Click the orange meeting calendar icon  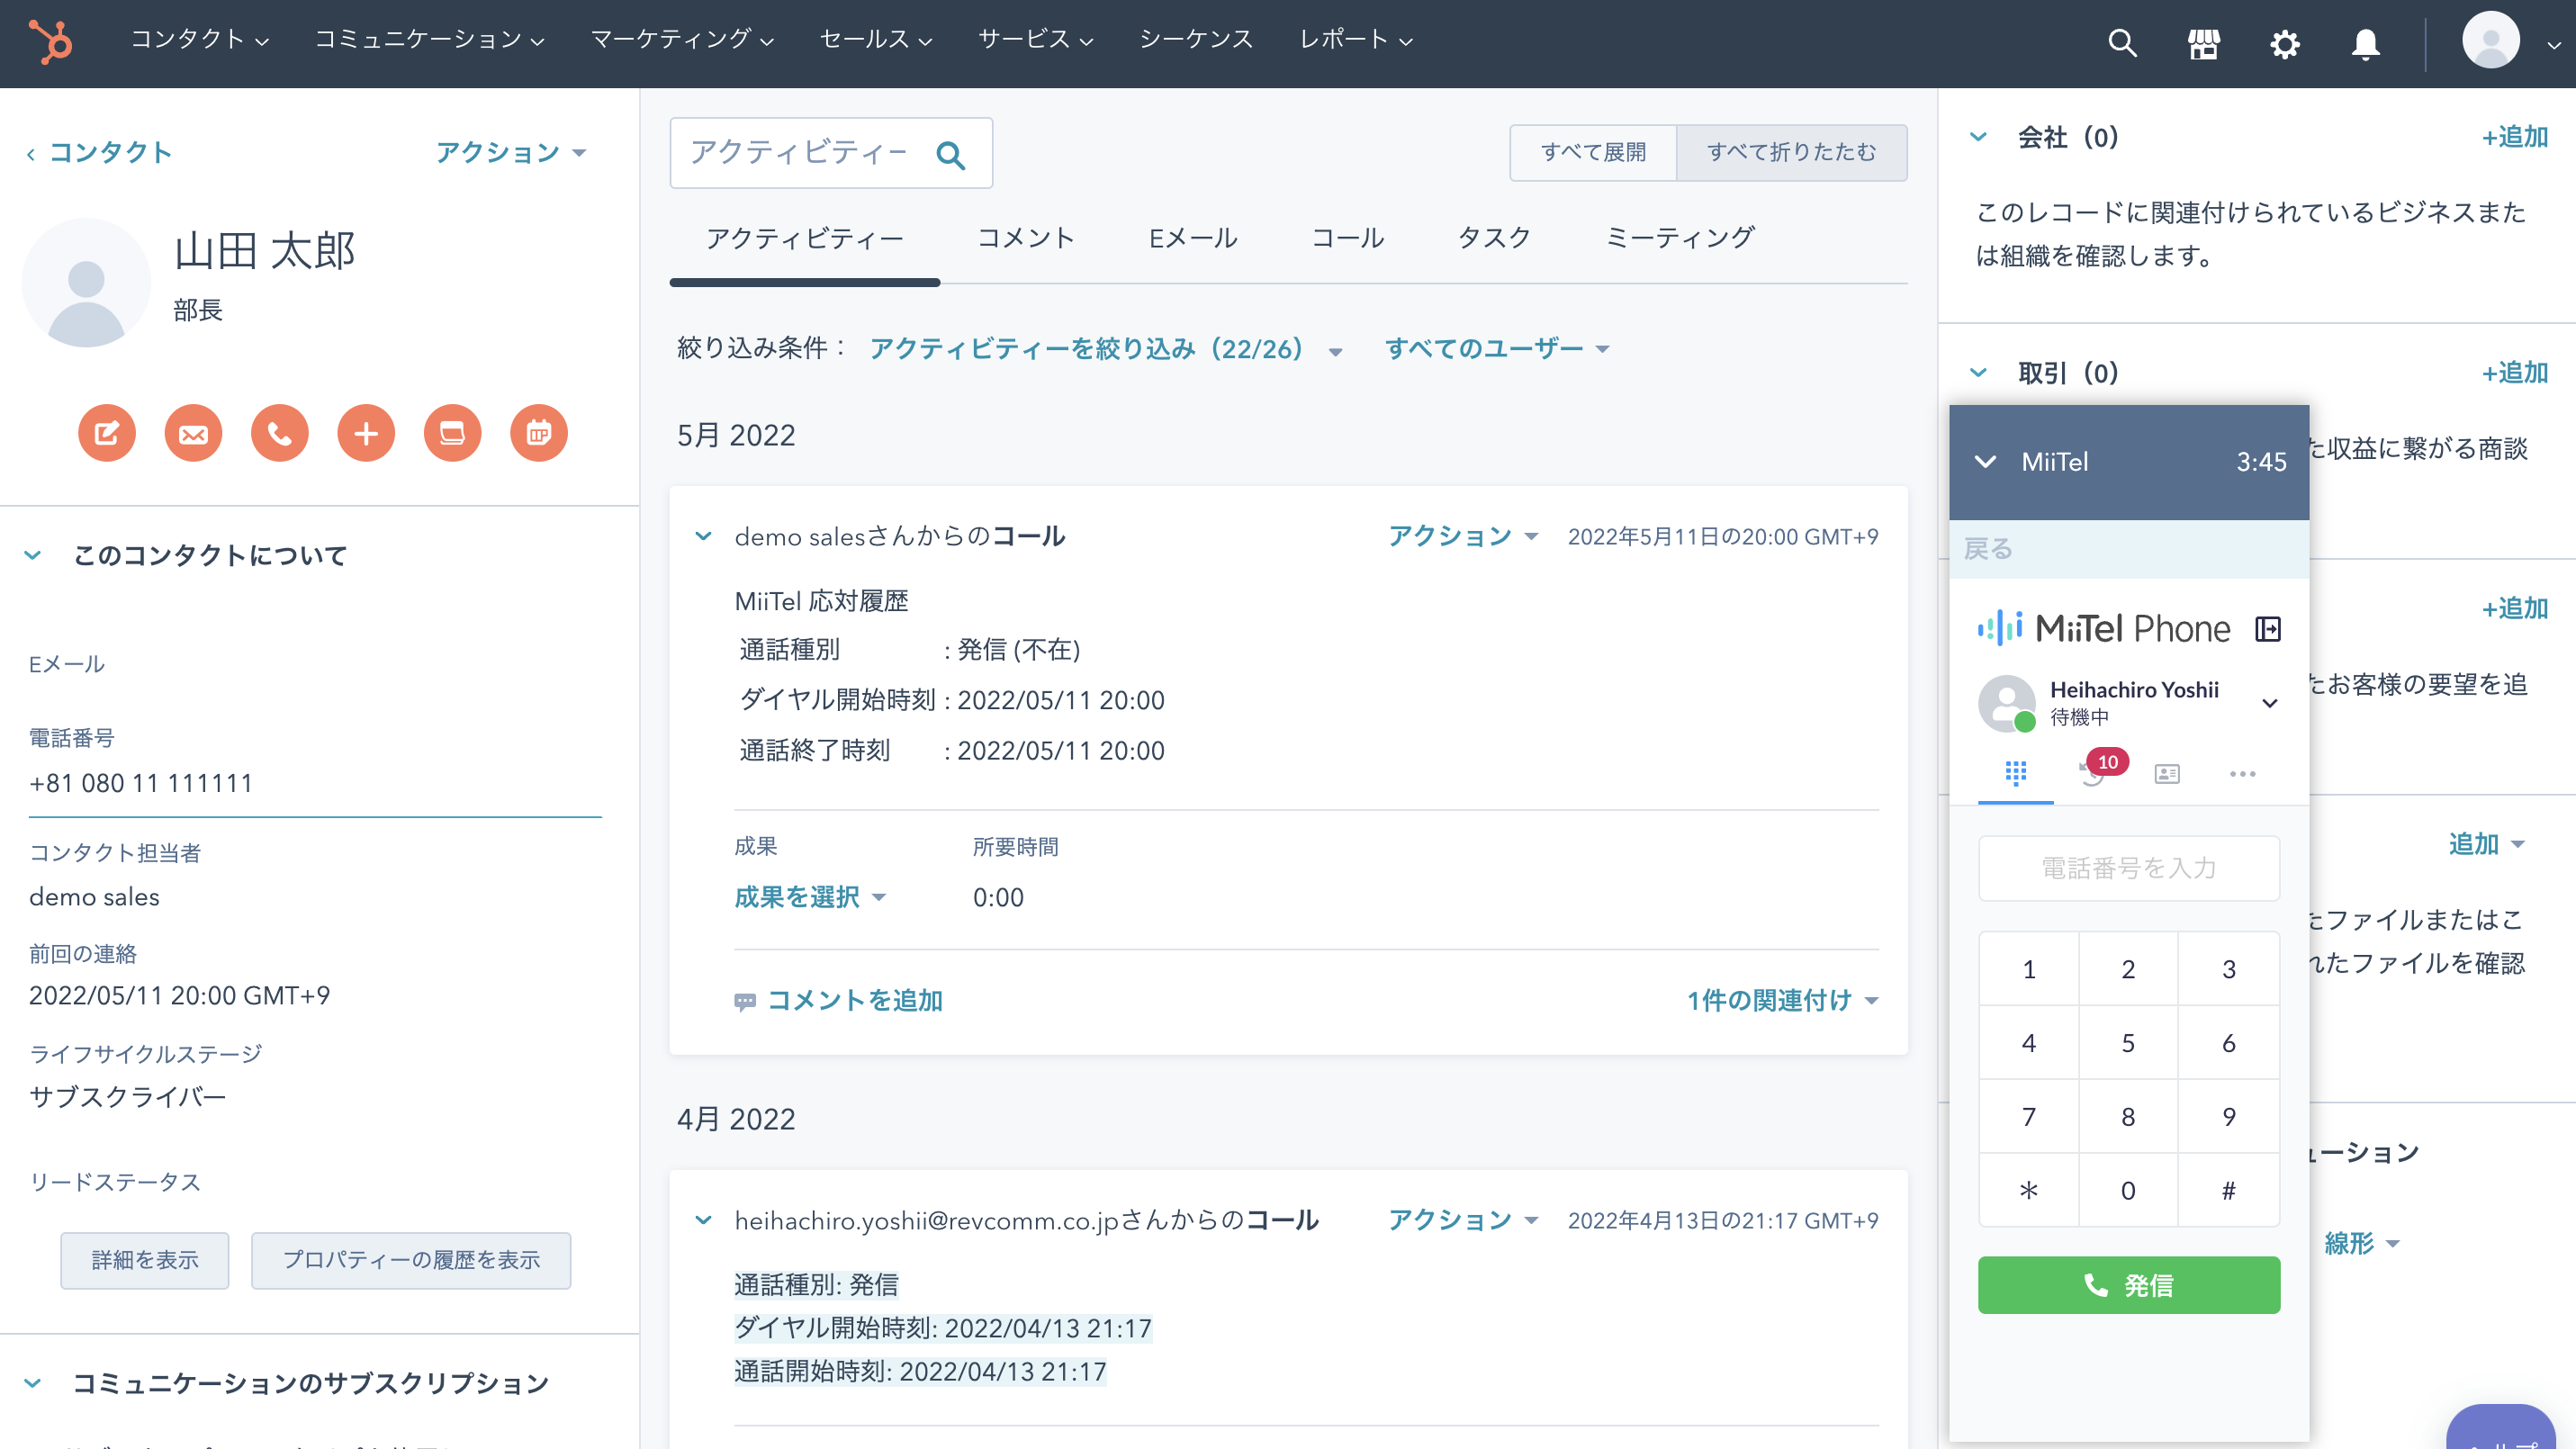[x=539, y=433]
